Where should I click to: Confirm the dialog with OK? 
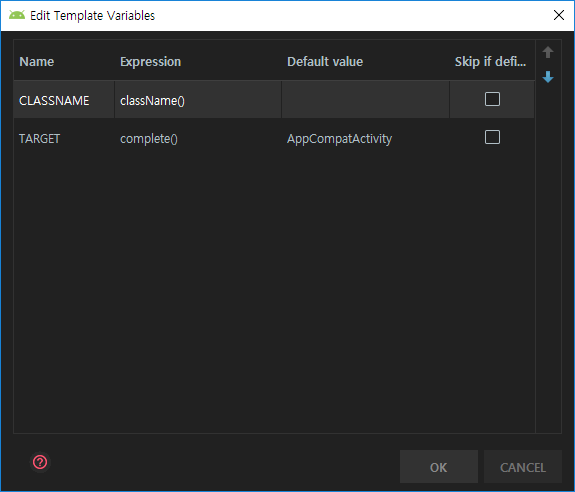pos(439,467)
